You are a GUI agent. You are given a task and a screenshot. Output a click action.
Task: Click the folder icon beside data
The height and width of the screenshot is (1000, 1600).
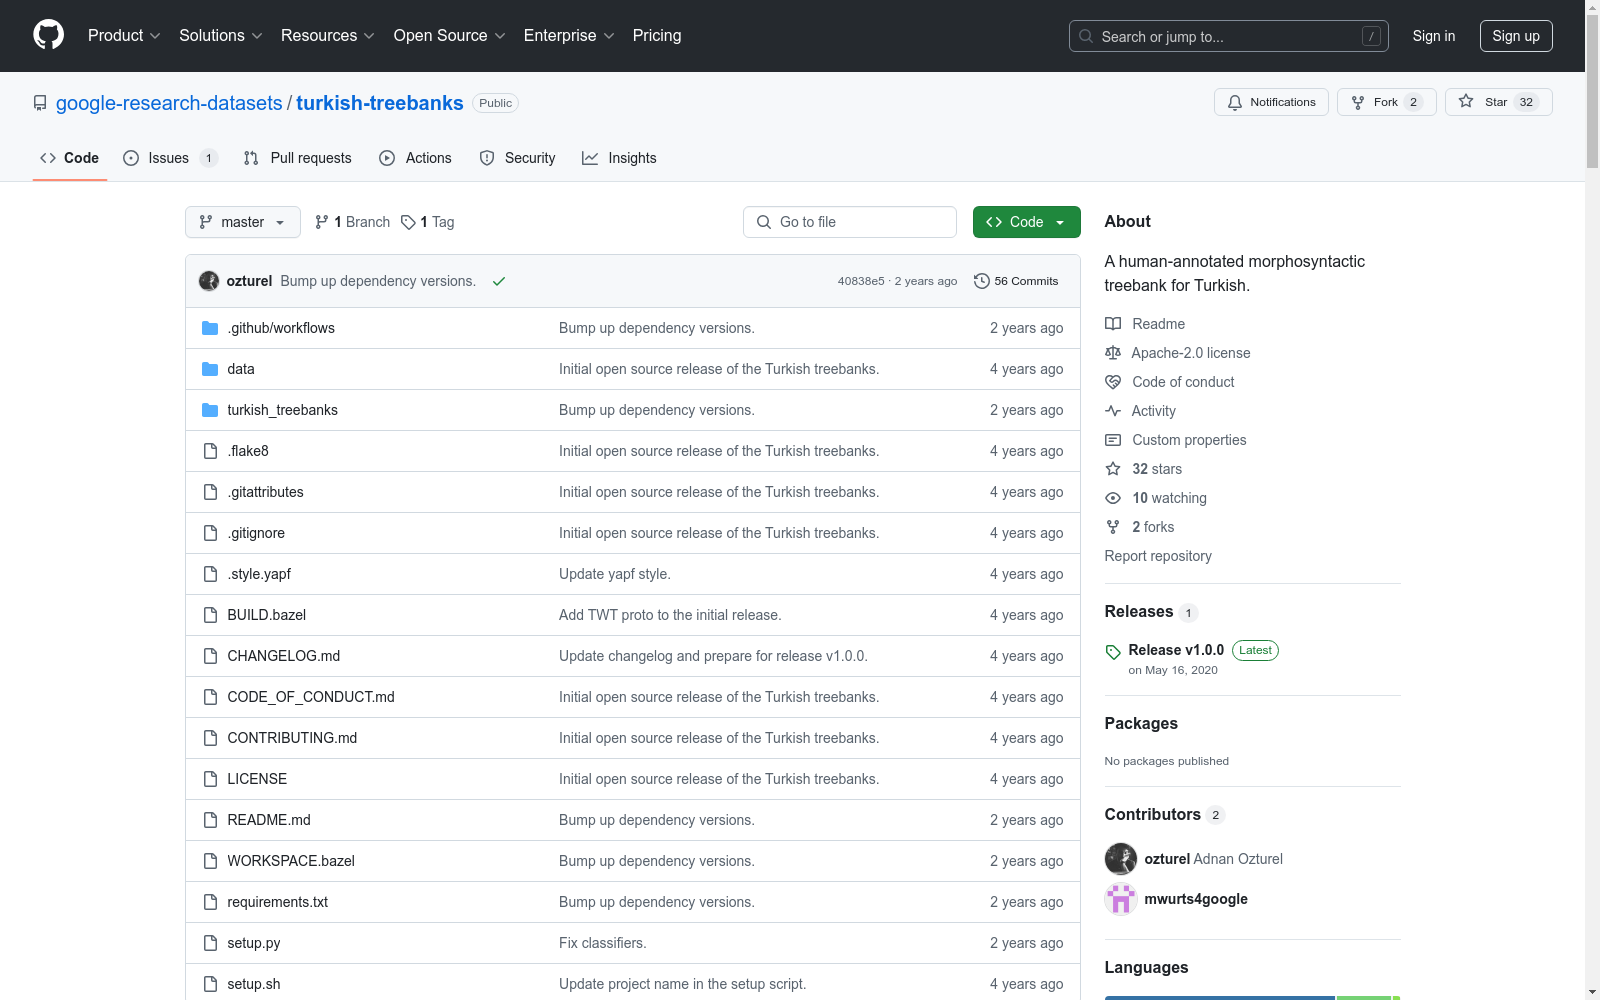coord(210,369)
